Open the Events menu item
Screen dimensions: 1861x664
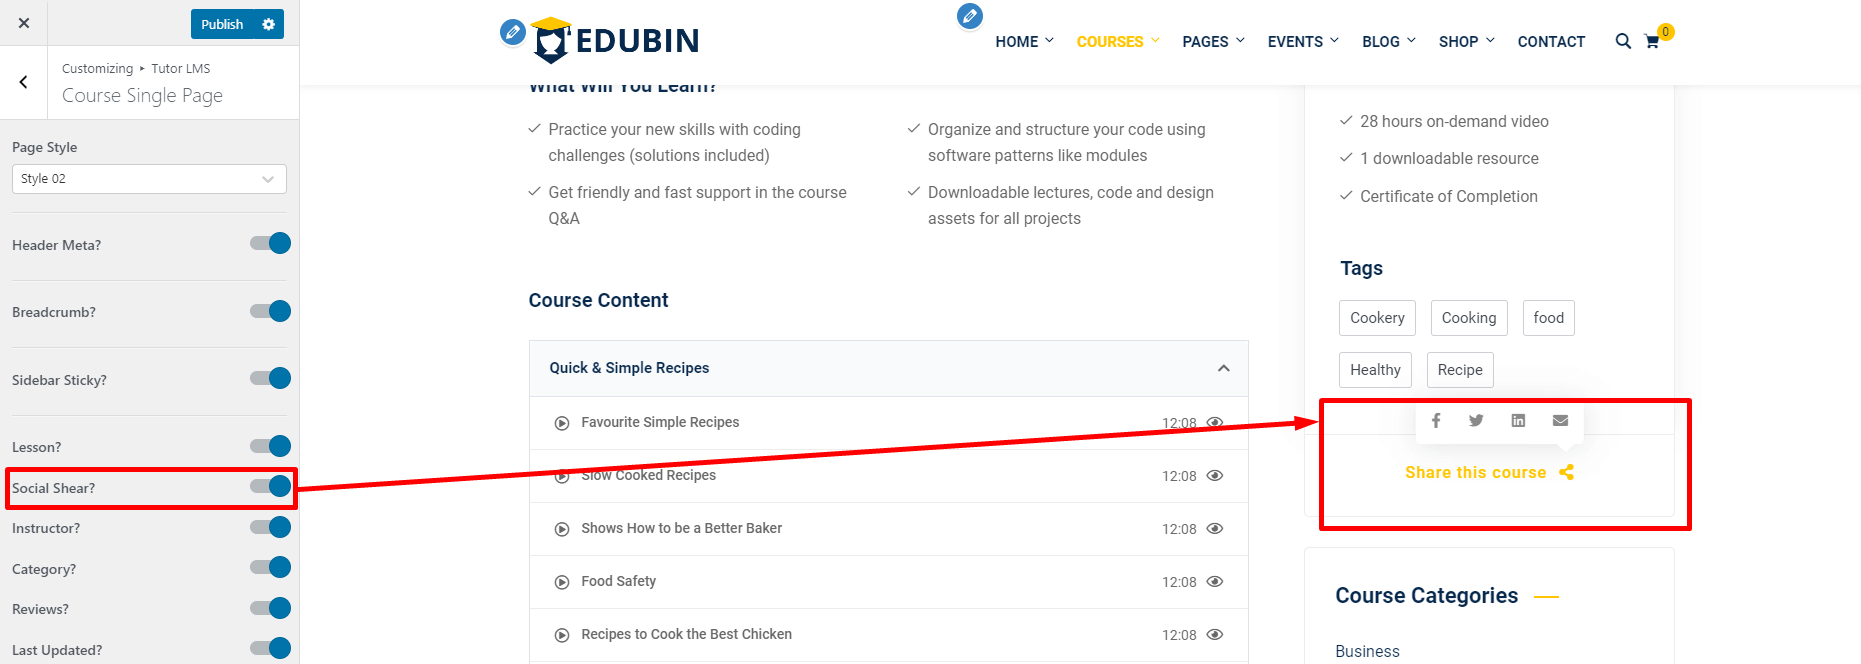(1302, 42)
